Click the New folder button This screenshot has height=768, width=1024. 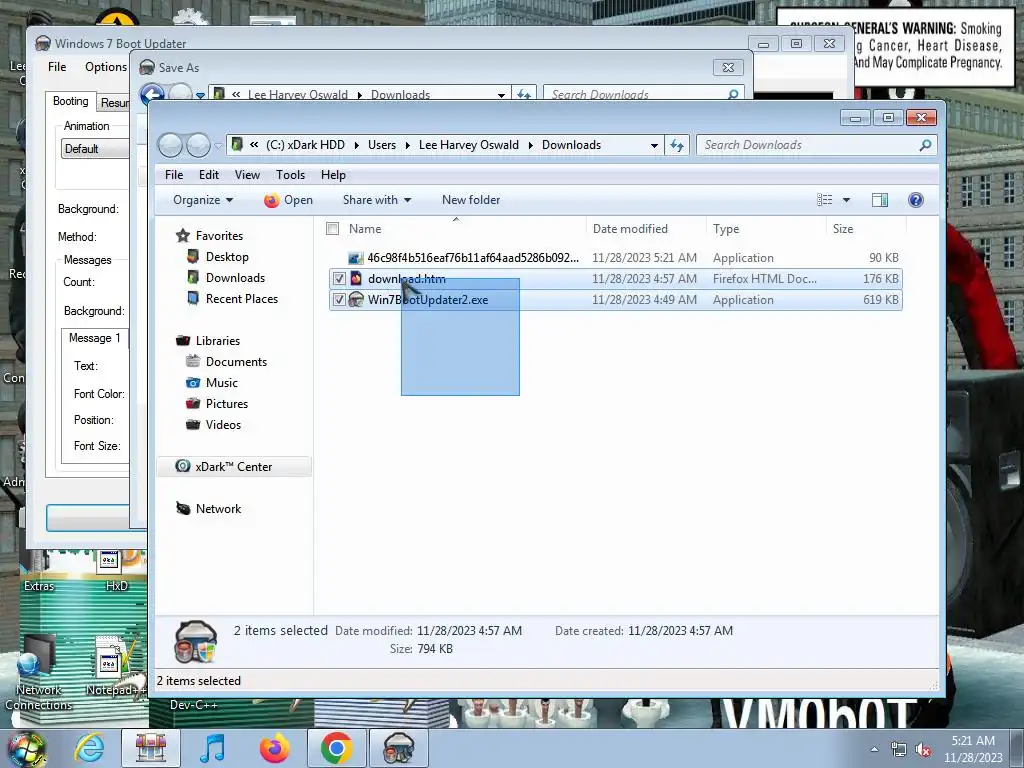[x=471, y=200]
